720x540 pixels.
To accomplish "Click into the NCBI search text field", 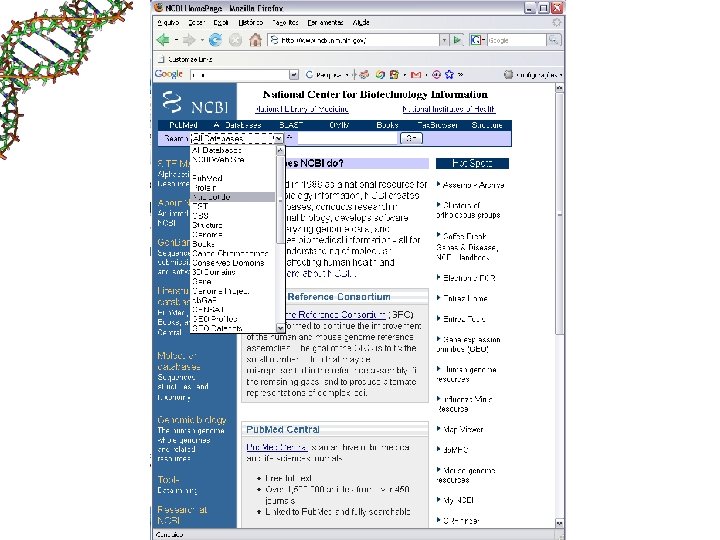I will point(347,138).
